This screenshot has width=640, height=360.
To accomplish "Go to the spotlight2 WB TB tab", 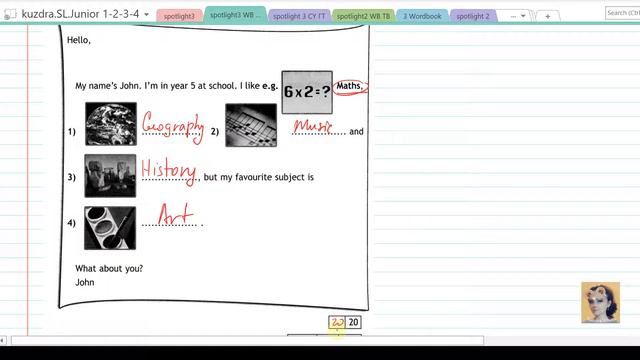I will click(x=363, y=16).
